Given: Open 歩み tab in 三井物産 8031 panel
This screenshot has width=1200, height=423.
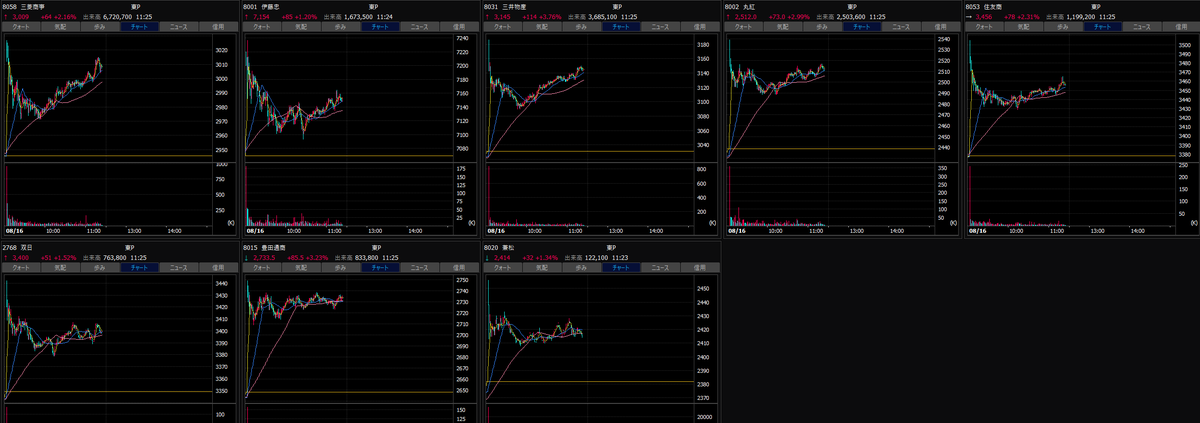Looking at the screenshot, I should 581,27.
